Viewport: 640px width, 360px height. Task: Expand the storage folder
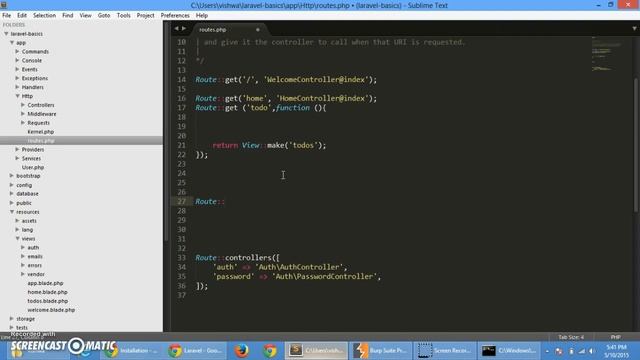click(12, 319)
